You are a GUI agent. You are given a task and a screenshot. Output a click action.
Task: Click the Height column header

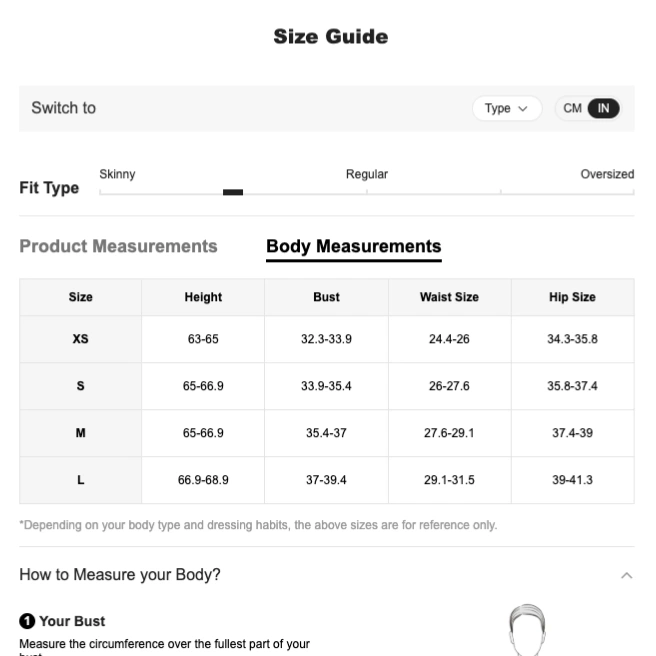click(203, 297)
